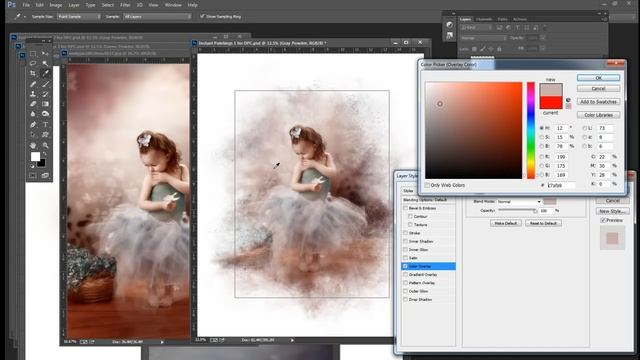Toggle Preview checkbox in Layer Style
Screen dimensions: 640x360
pos(603,220)
